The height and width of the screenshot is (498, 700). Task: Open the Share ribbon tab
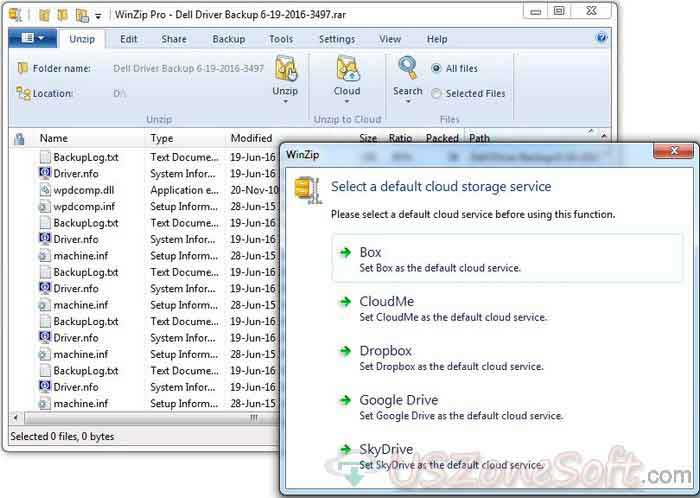pyautogui.click(x=174, y=39)
